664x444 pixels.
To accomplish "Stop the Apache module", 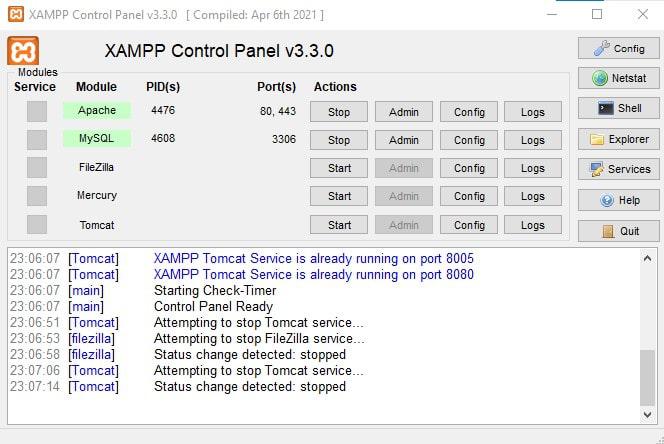I will (339, 112).
